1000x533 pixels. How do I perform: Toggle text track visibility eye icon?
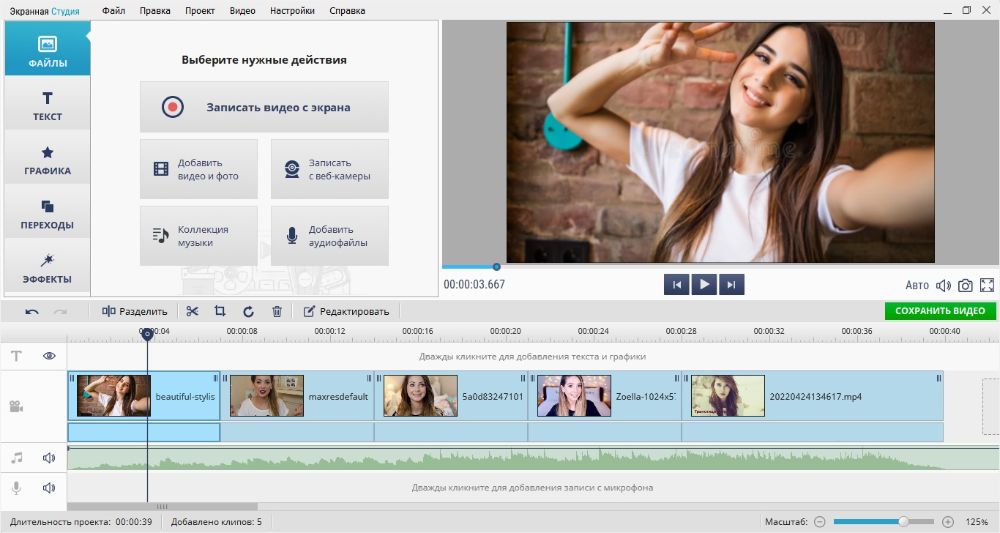(x=49, y=356)
